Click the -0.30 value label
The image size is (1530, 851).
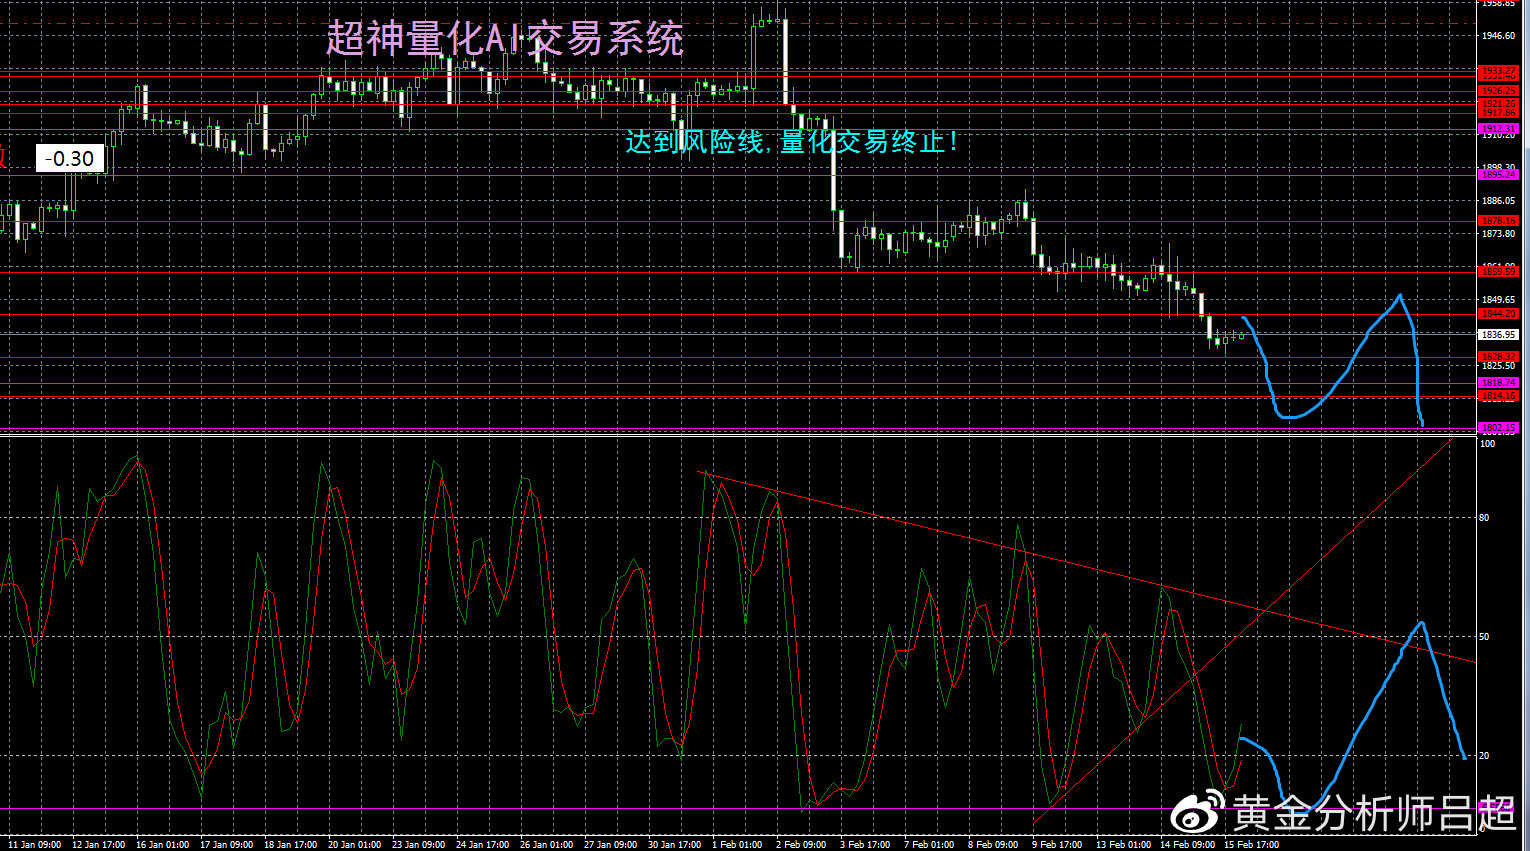tap(70, 158)
